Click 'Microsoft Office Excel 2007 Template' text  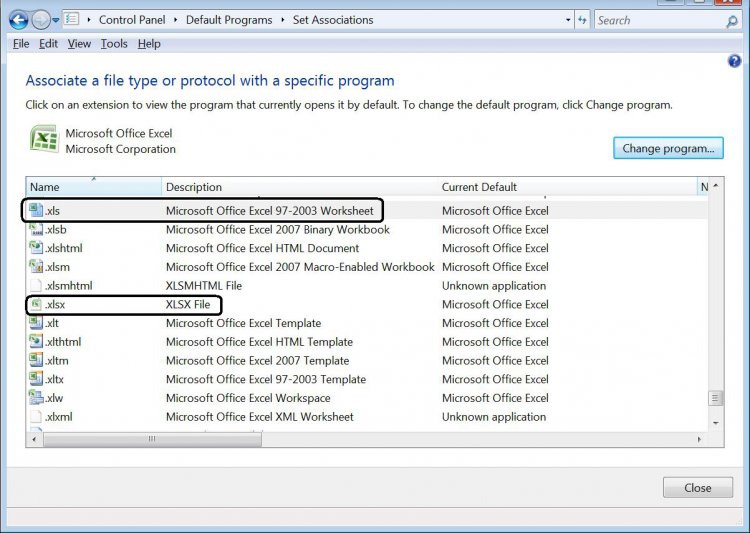click(257, 360)
